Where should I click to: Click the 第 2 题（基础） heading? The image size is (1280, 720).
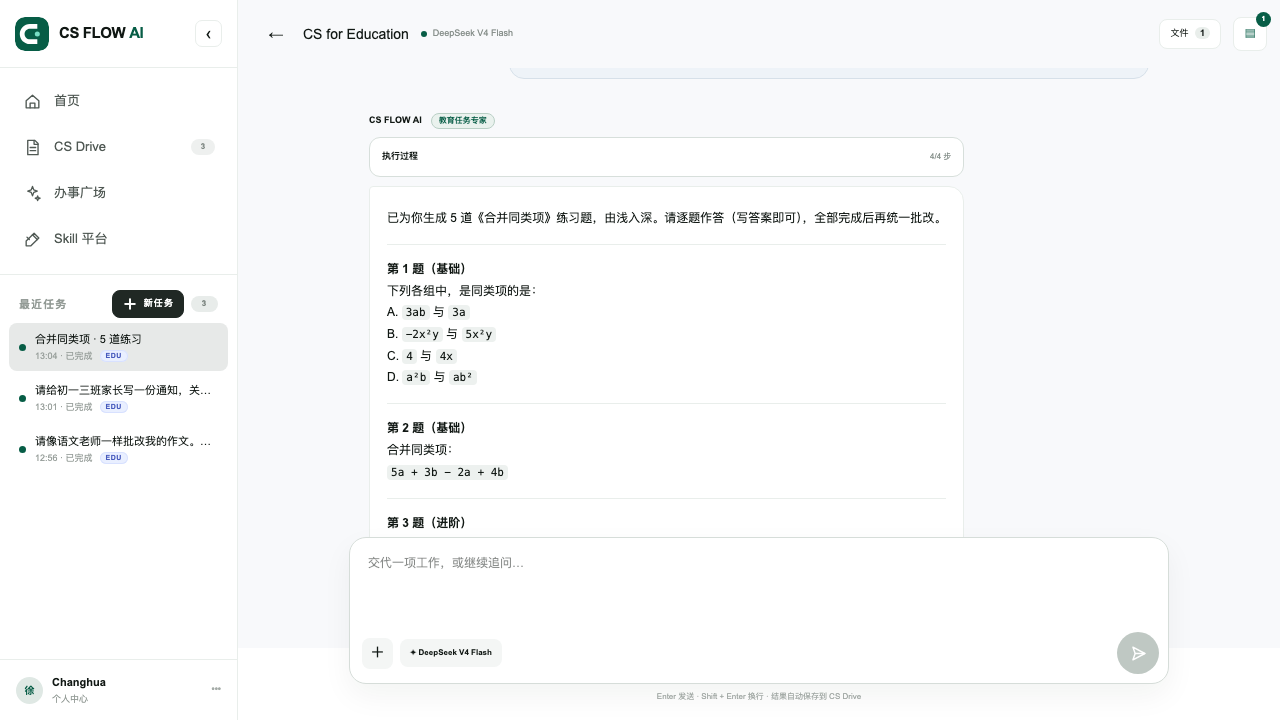point(427,428)
